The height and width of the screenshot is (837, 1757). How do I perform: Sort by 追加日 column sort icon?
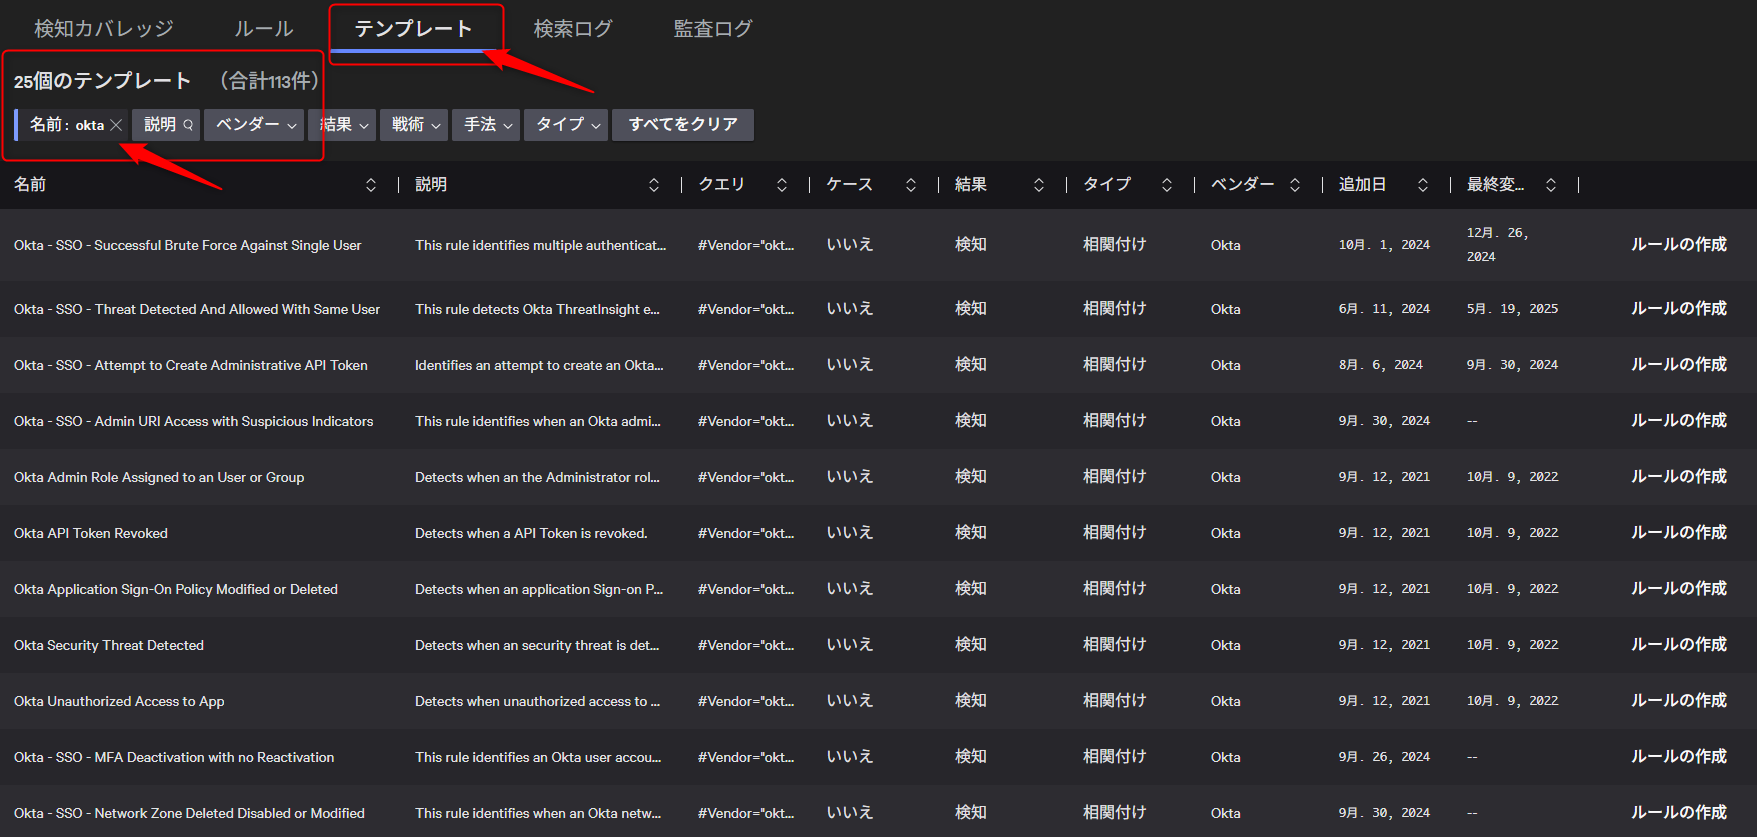tap(1423, 185)
